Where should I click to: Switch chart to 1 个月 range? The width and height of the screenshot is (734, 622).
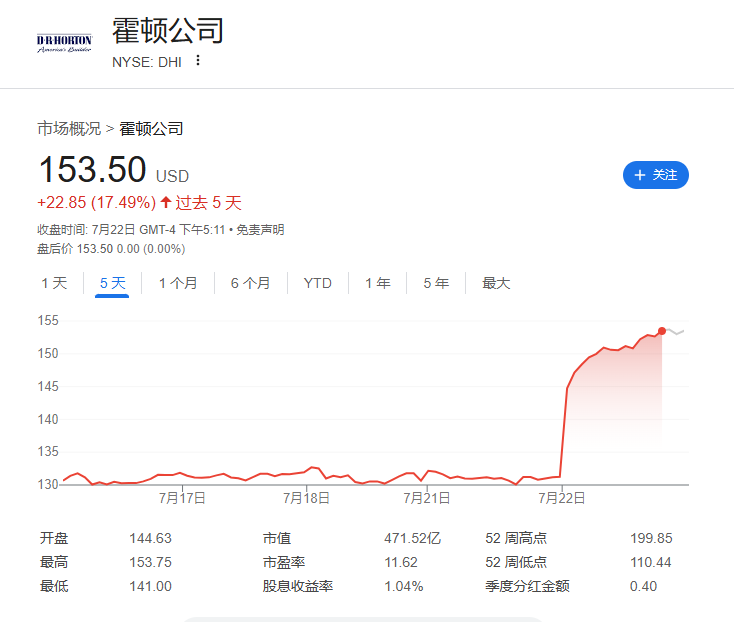[x=178, y=283]
